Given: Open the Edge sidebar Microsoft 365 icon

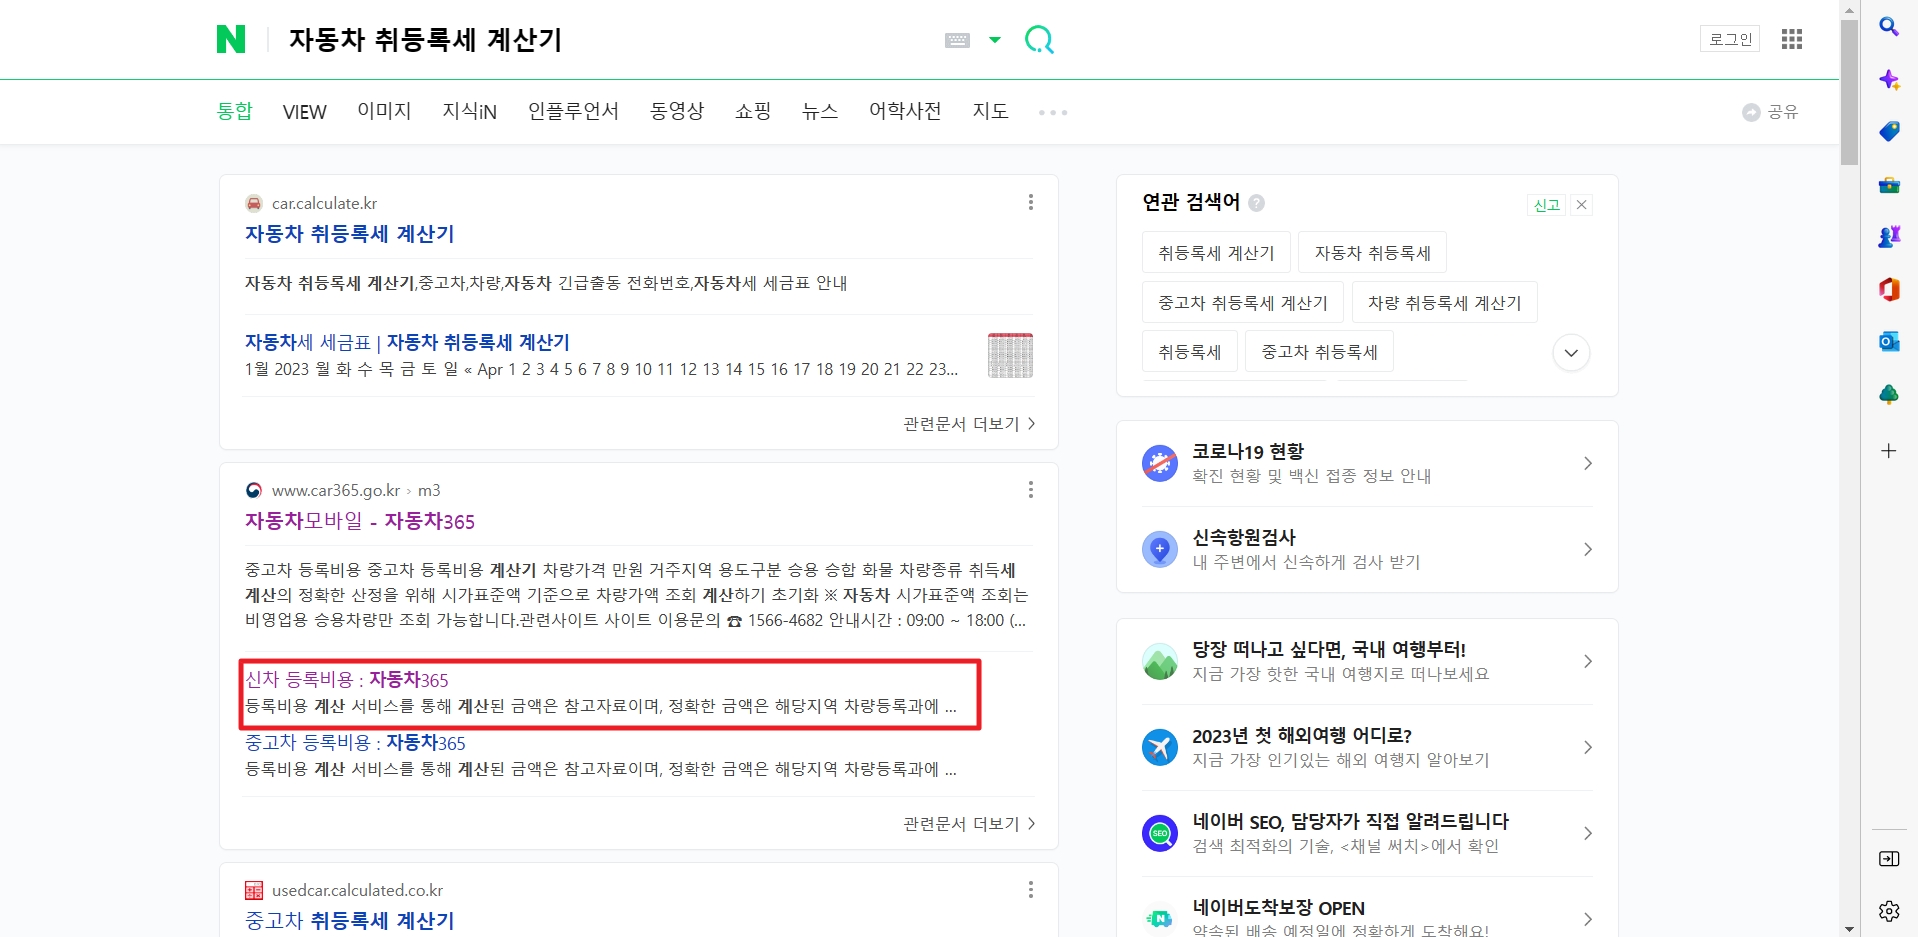Looking at the screenshot, I should (x=1888, y=289).
